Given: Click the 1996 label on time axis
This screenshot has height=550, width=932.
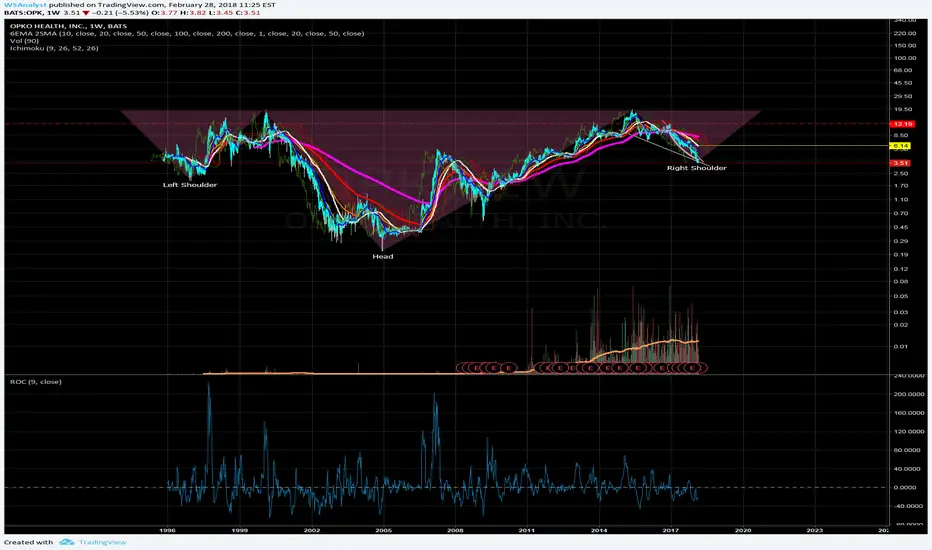Looking at the screenshot, I should (168, 530).
